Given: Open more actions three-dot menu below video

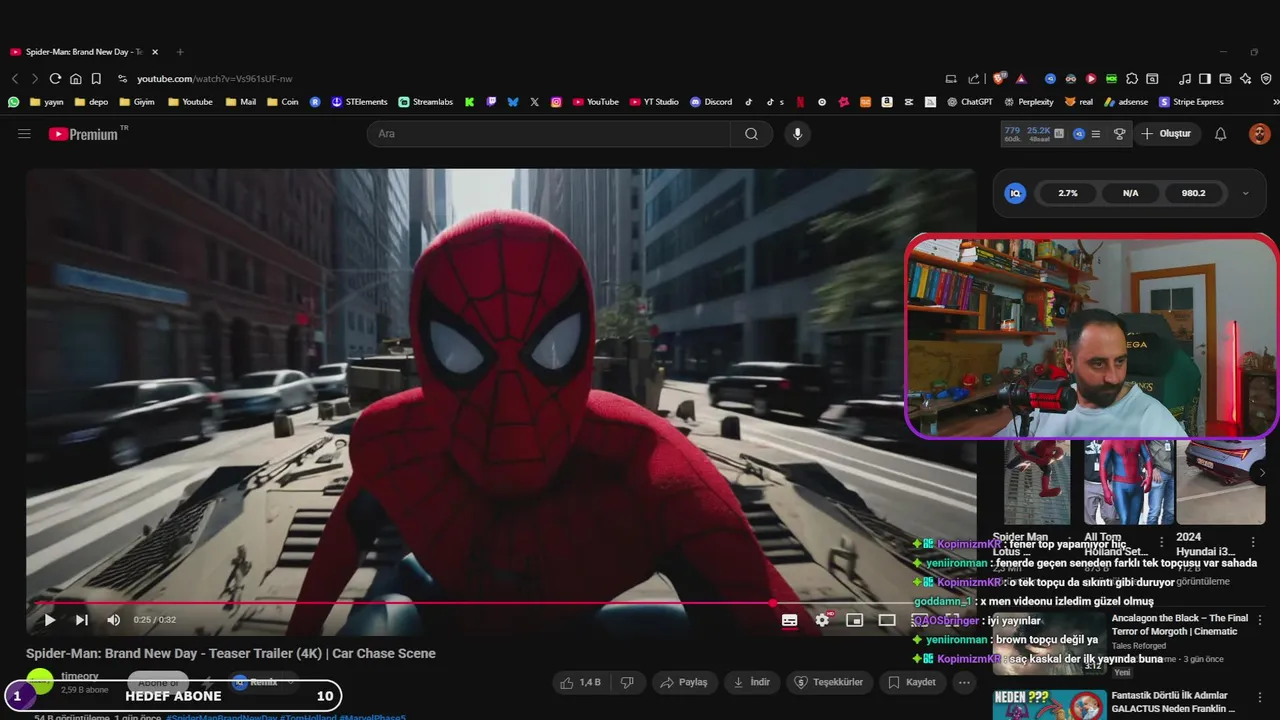Looking at the screenshot, I should [964, 682].
